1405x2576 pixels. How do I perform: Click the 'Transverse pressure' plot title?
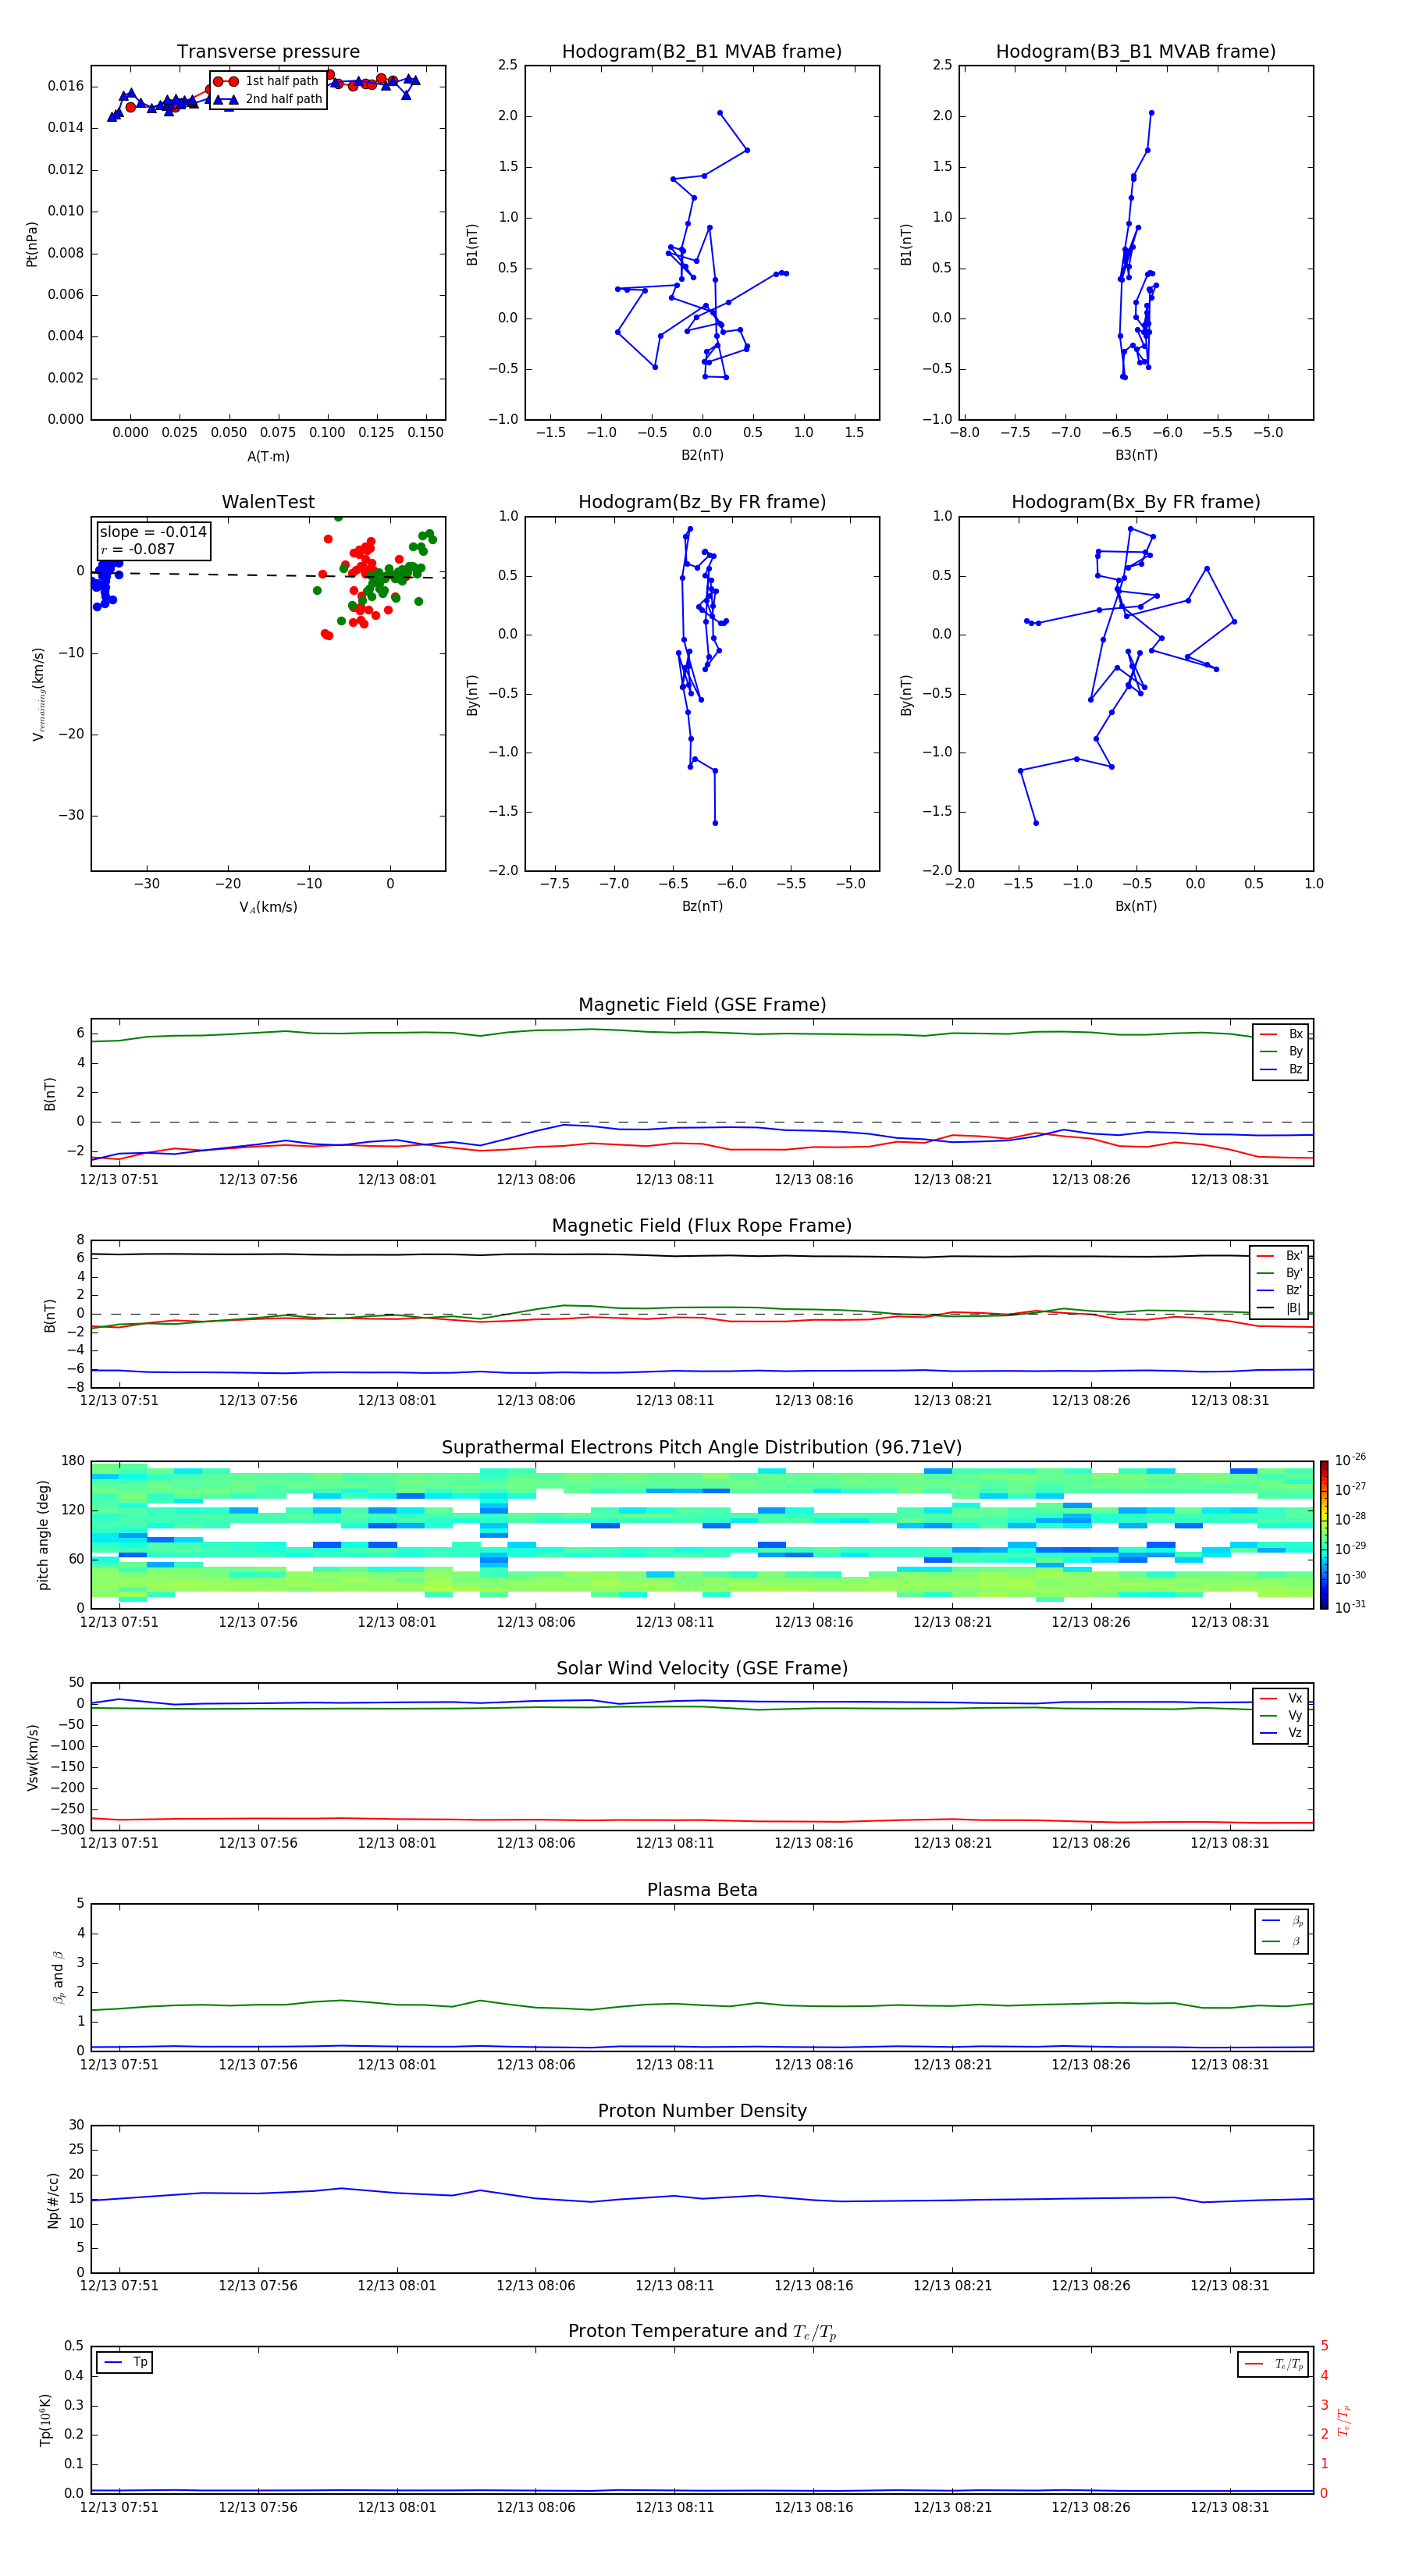(x=268, y=52)
